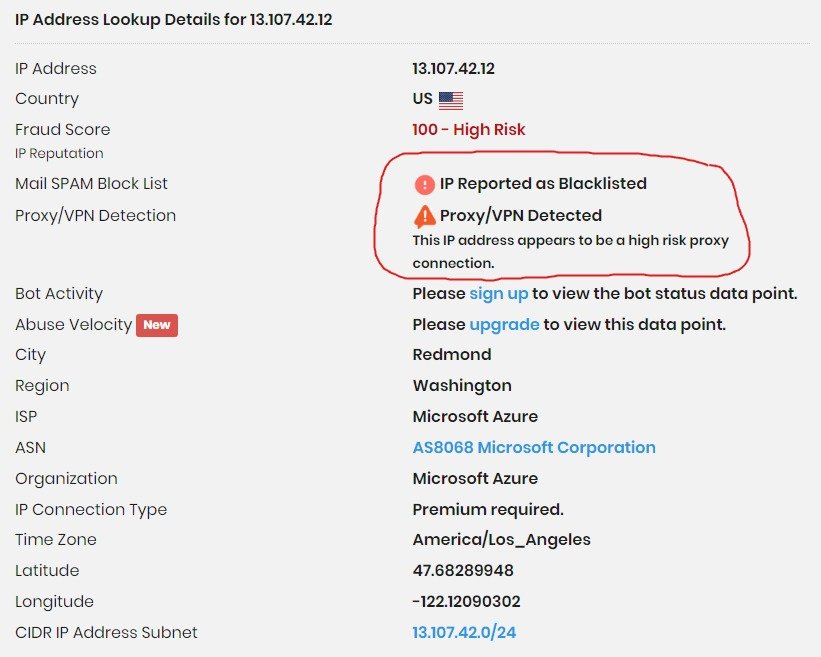This screenshot has width=821, height=657.
Task: Click the "America/Los_Angeles" time zone value
Action: click(x=501, y=540)
